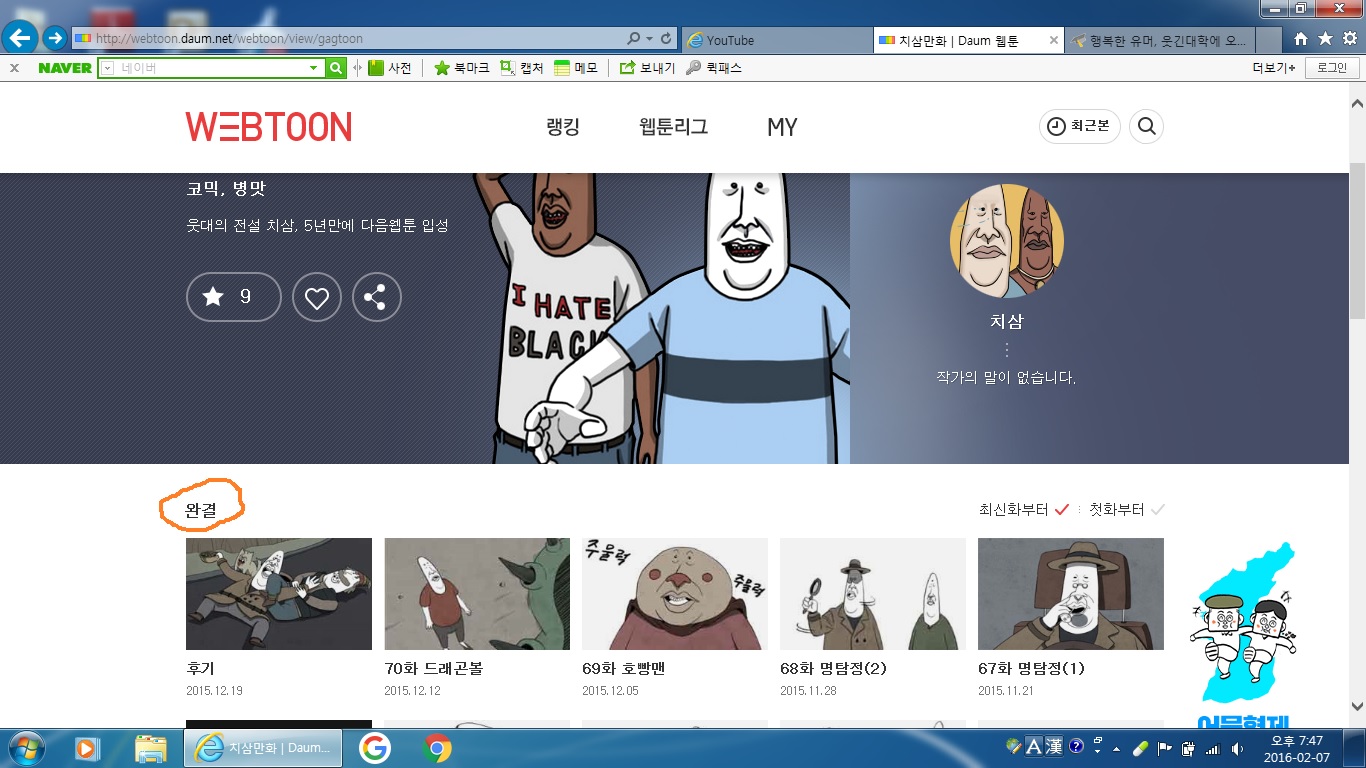Screen dimensions: 1366x768
Task: Open the address bar history dropdown arrow
Action: [650, 39]
